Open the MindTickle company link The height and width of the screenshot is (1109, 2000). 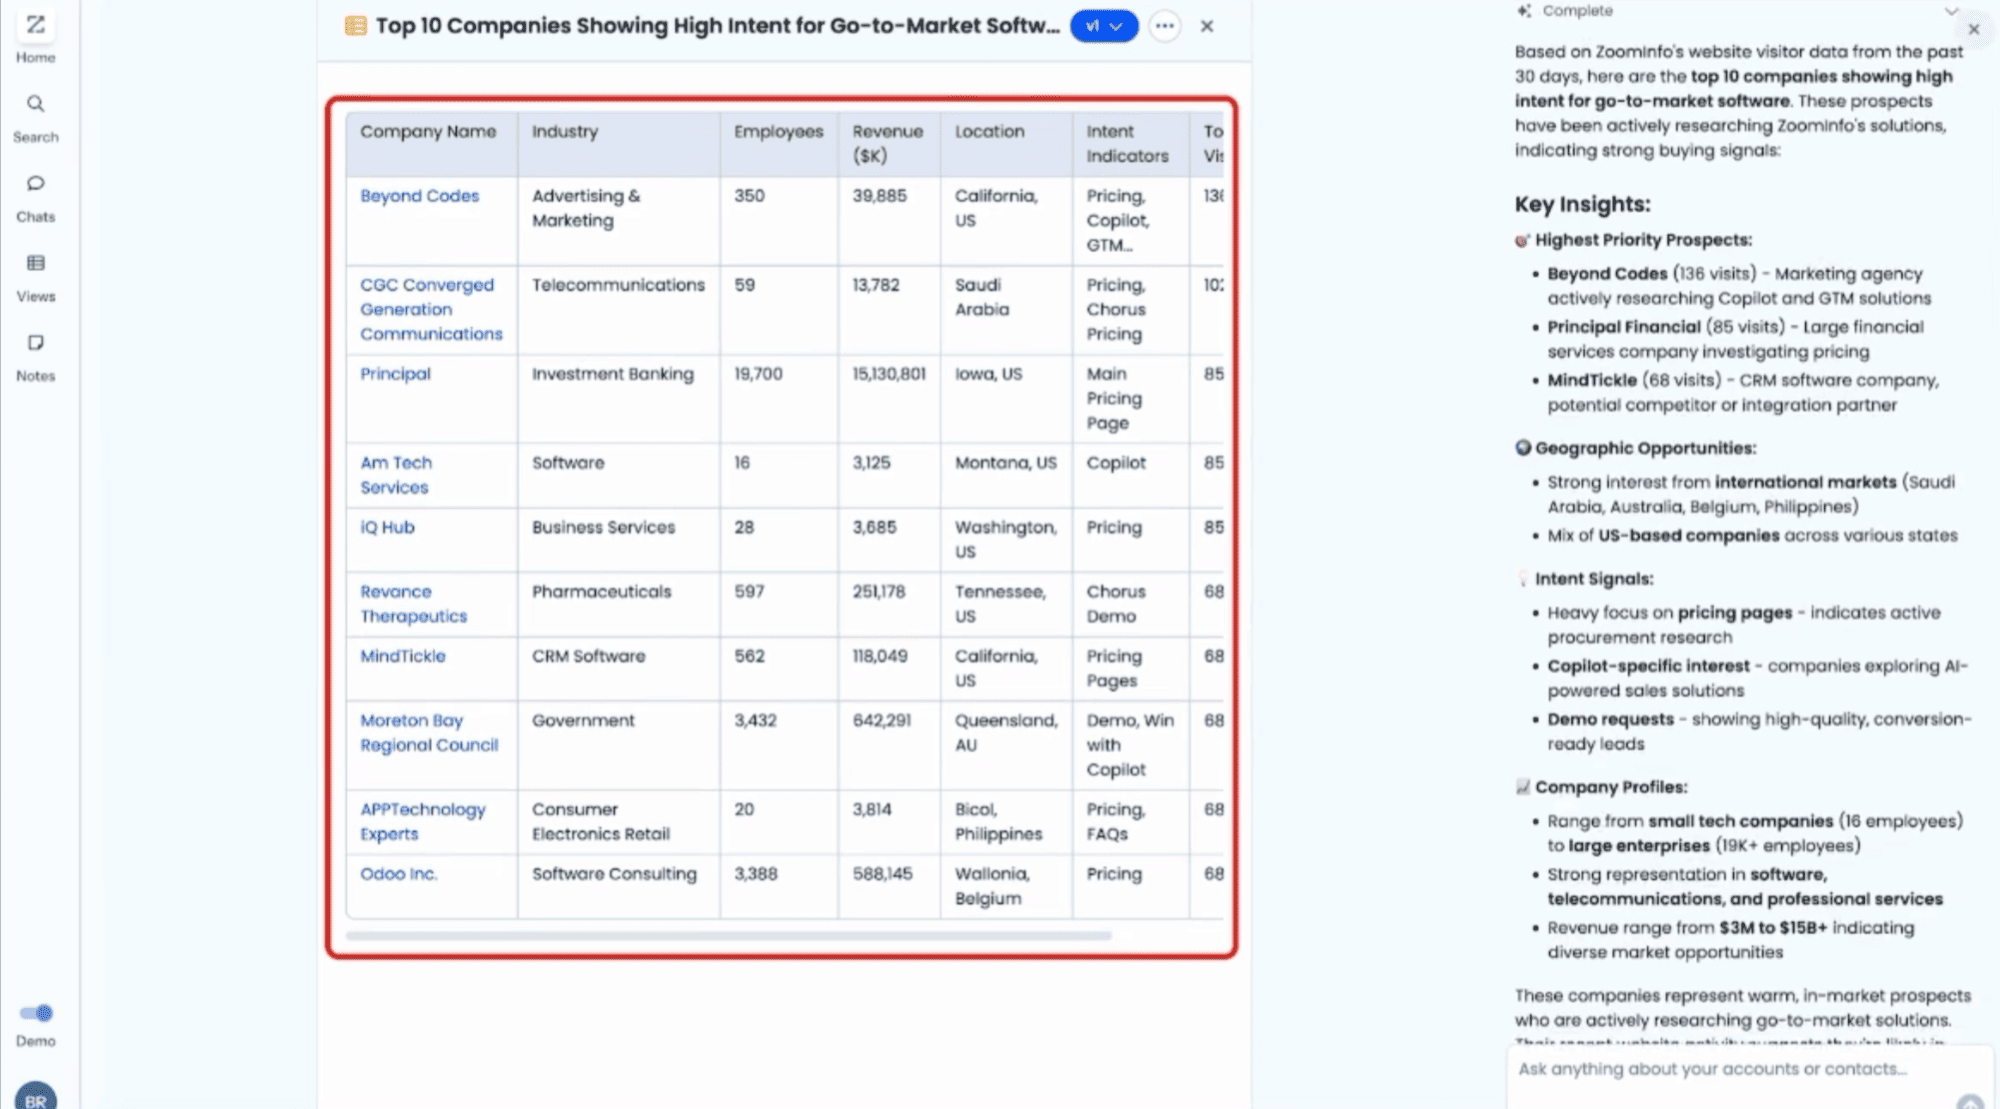point(403,656)
